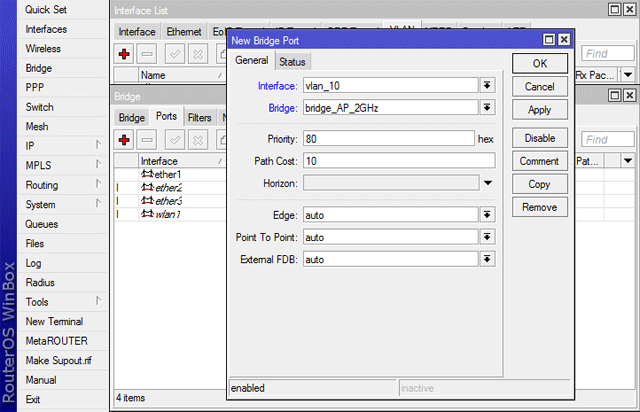Click the remove minus button in Interface List

pyautogui.click(x=147, y=54)
